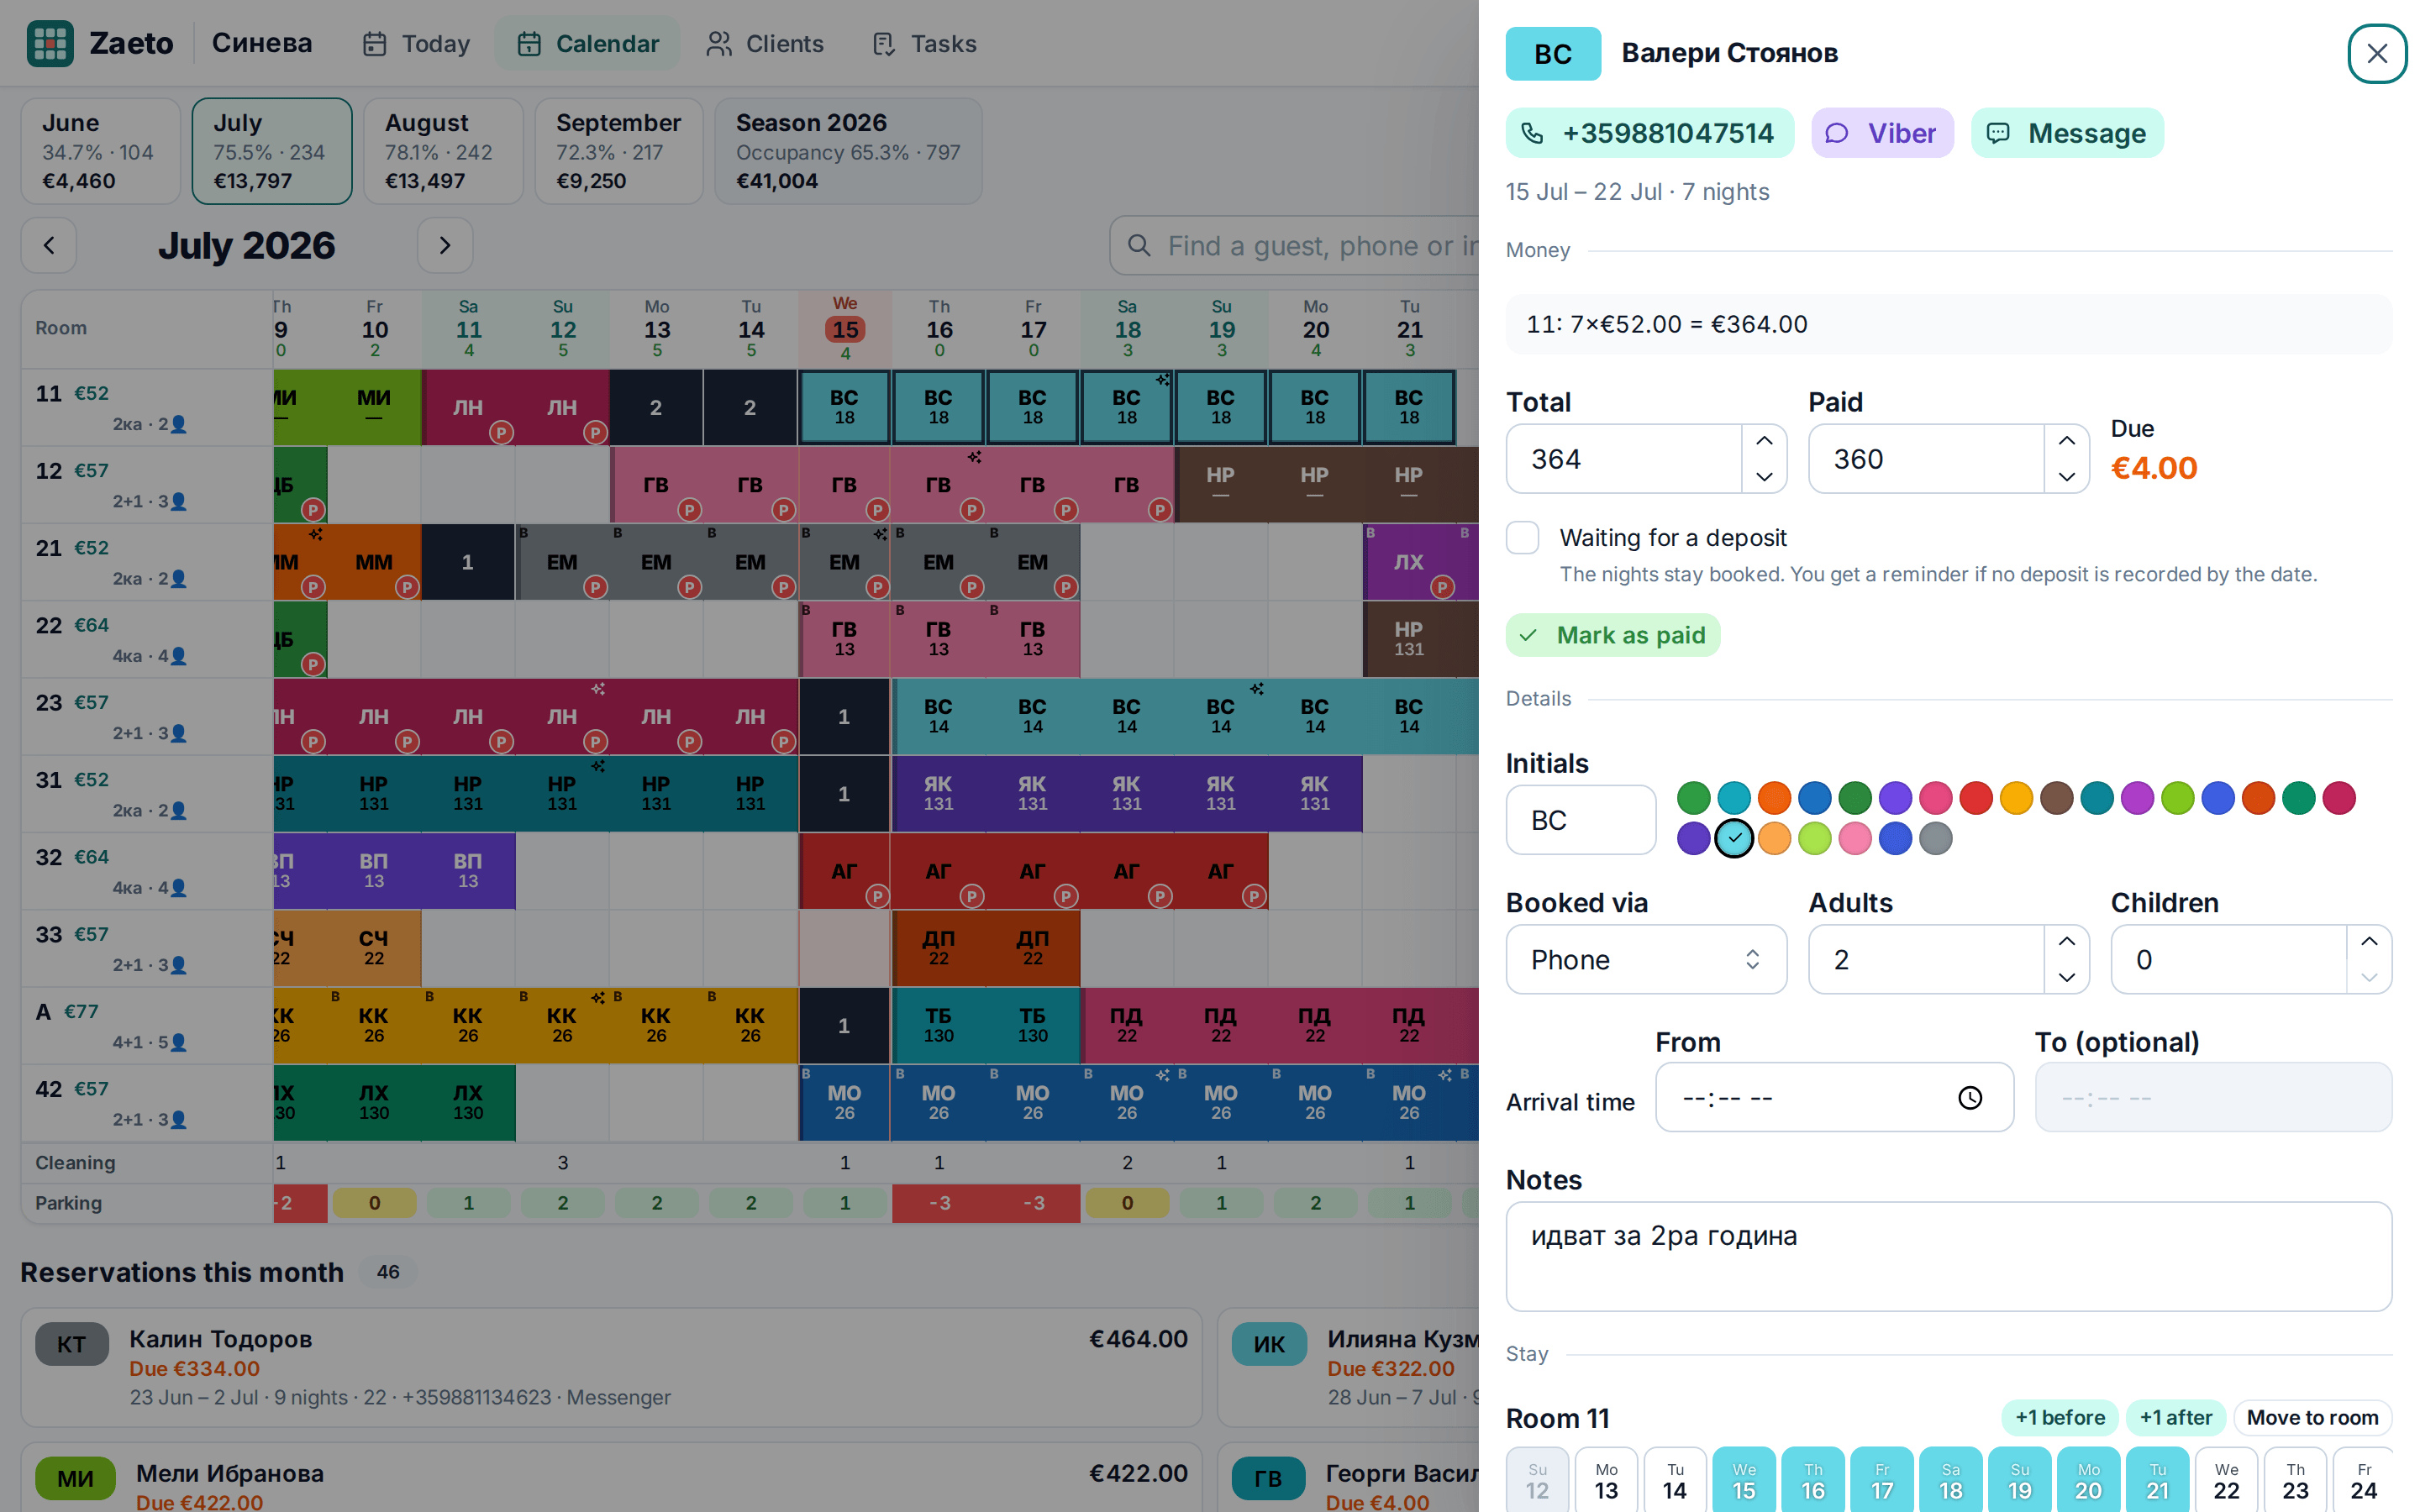This screenshot has height=1512, width=2420.
Task: Call the phone number +359881047514
Action: (x=1649, y=133)
